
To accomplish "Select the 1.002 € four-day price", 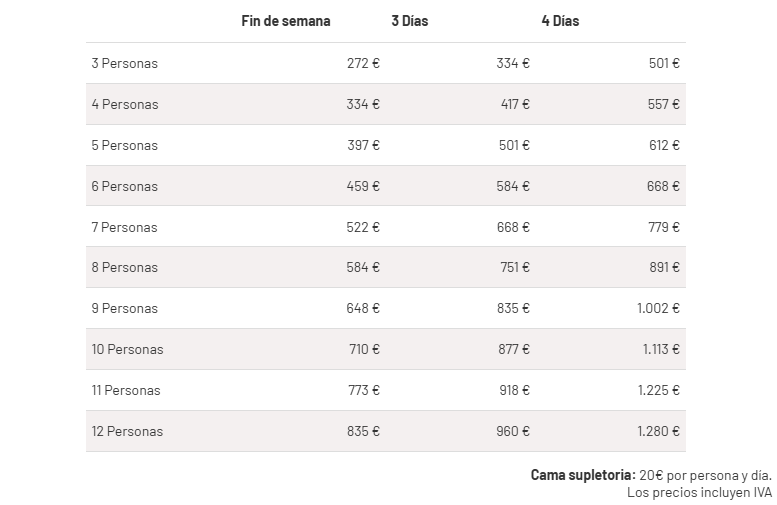I will 658,308.
